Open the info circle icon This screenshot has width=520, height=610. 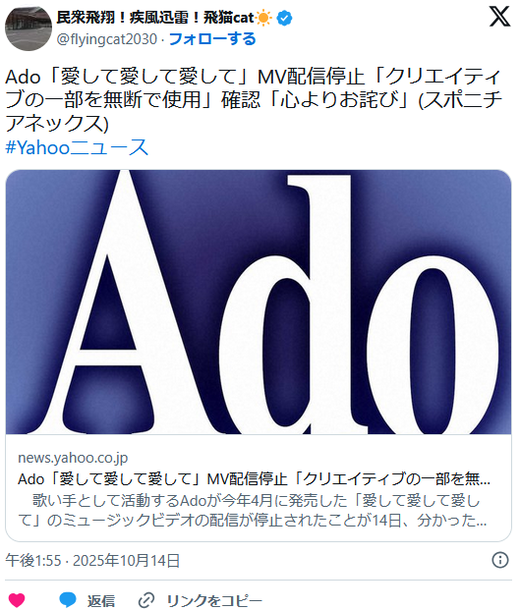point(500,560)
